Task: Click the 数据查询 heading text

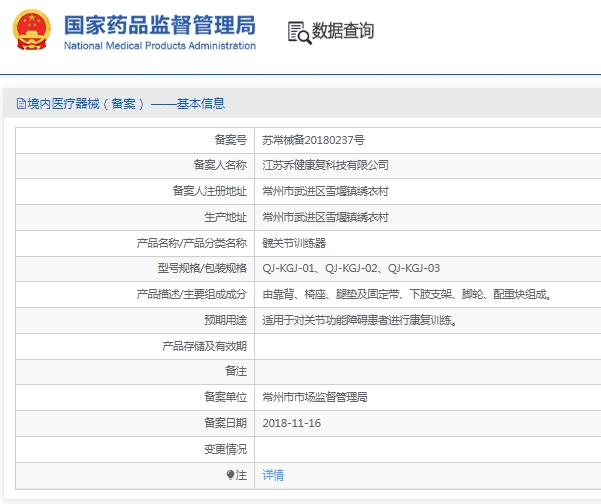Action: click(x=343, y=31)
